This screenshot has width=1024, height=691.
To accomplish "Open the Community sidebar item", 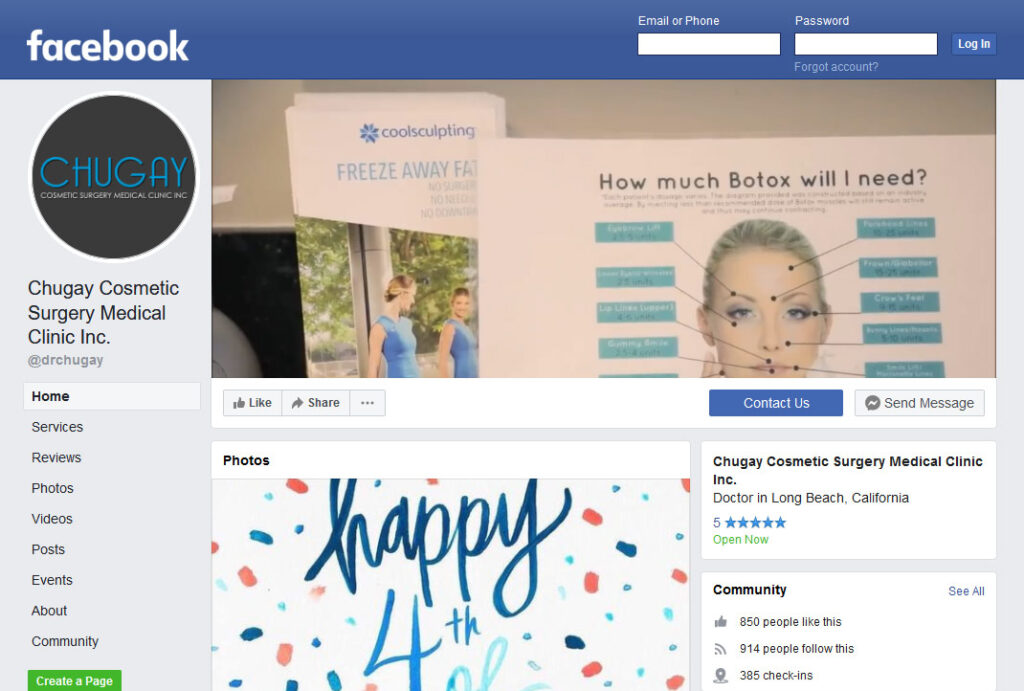I will pos(65,642).
